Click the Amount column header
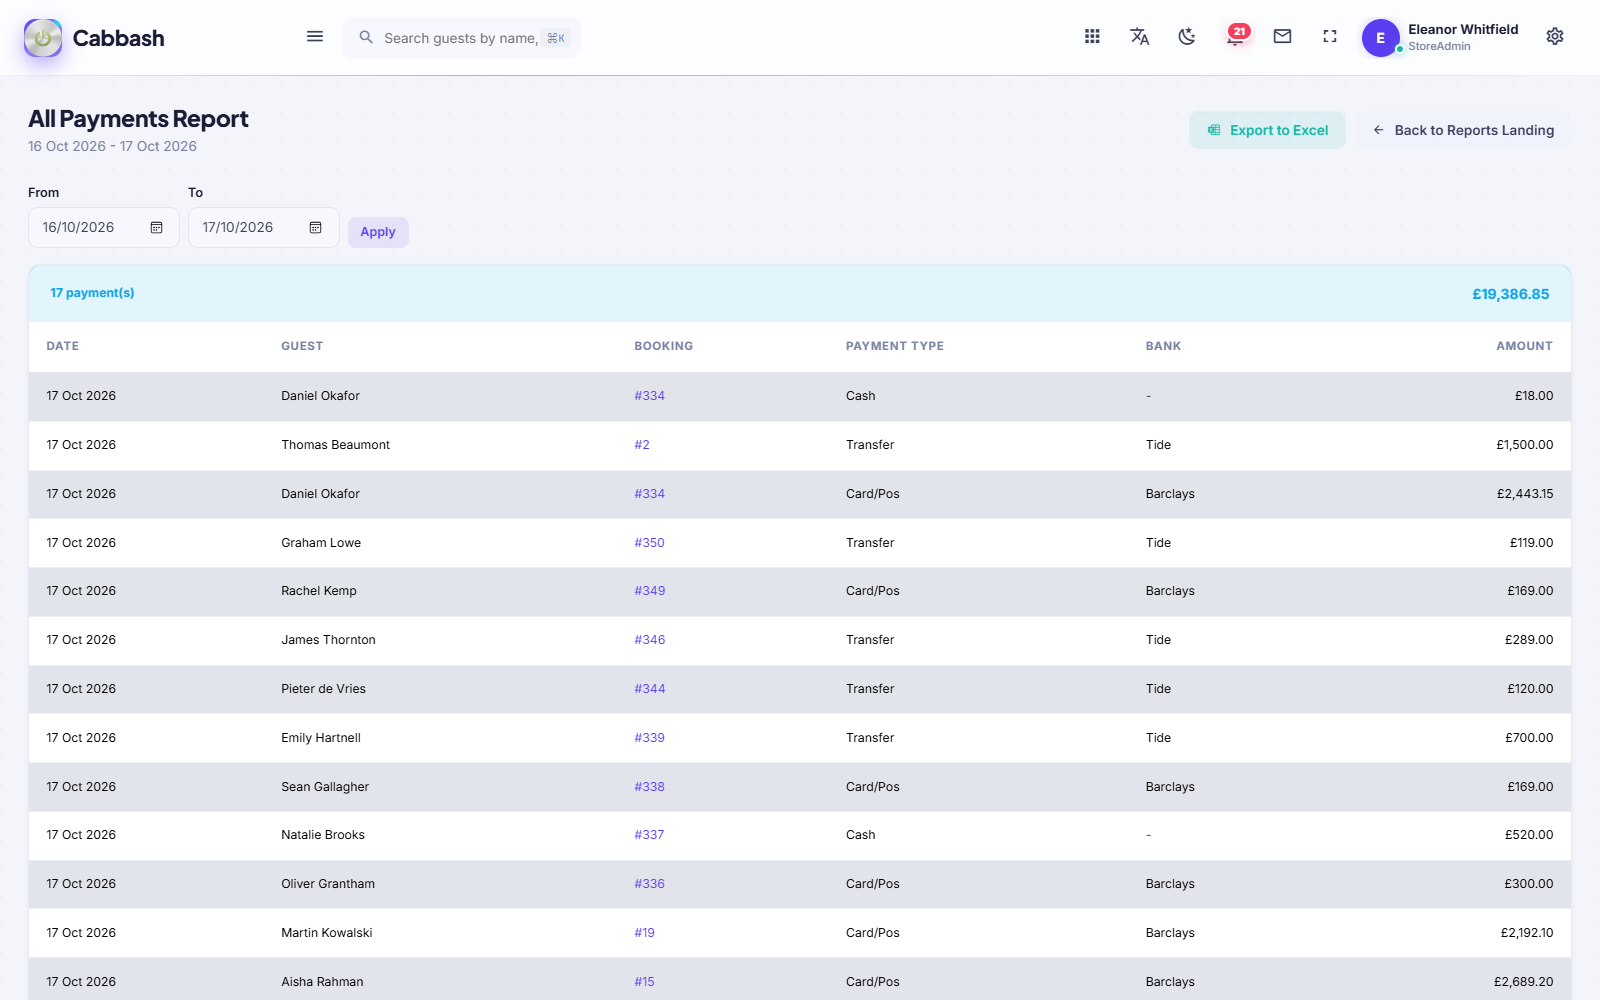 pos(1524,346)
